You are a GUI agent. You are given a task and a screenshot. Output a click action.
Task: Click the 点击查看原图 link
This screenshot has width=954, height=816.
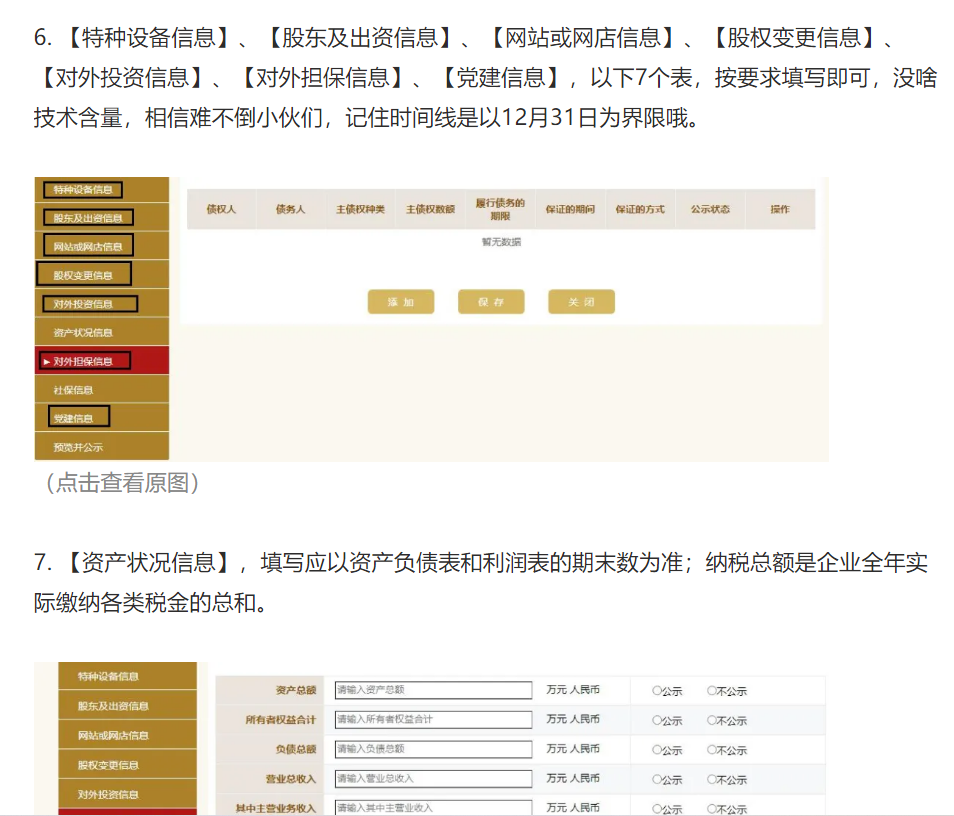(x=122, y=483)
